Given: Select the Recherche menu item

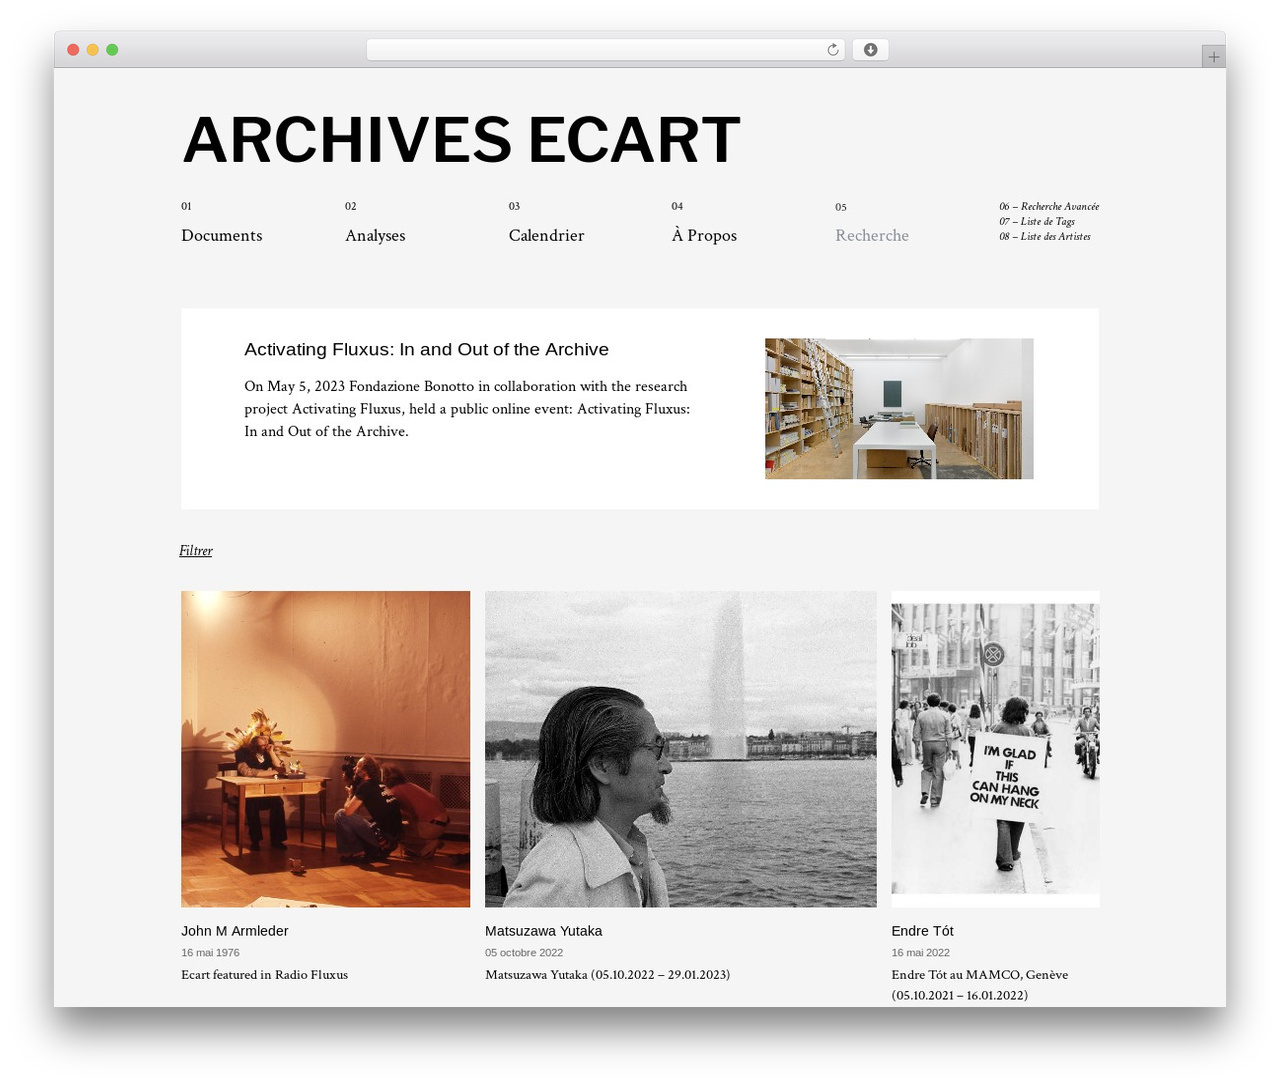Looking at the screenshot, I should pyautogui.click(x=872, y=235).
